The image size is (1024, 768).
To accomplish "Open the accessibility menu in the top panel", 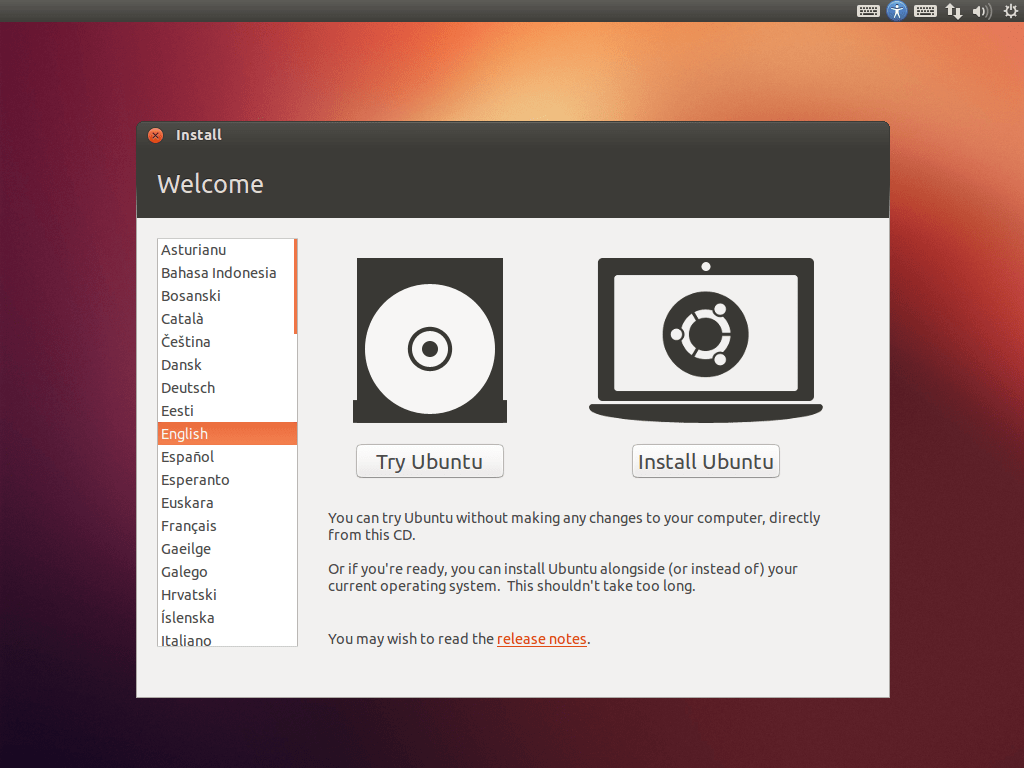I will 897,11.
